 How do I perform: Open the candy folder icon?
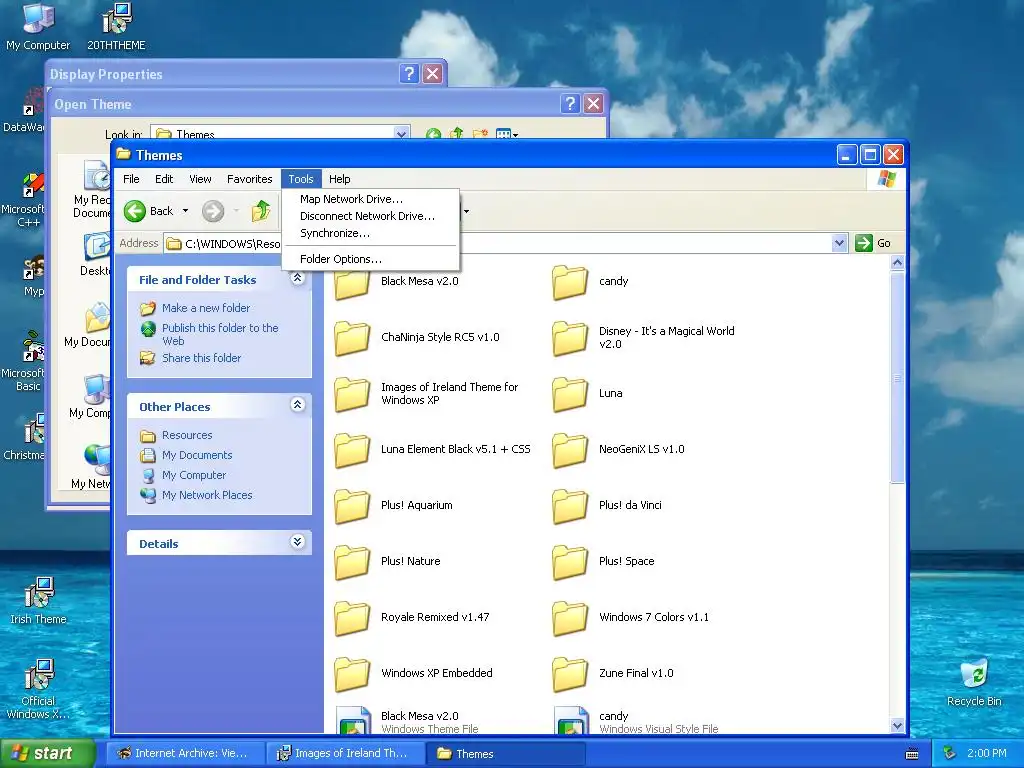[x=569, y=282]
